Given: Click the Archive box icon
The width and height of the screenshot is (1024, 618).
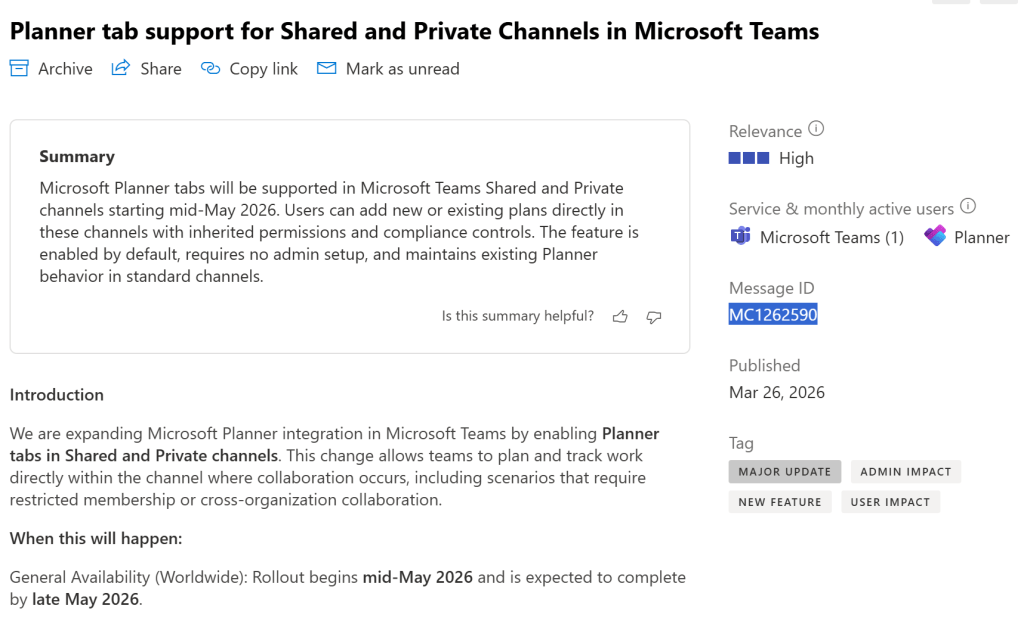Looking at the screenshot, I should click(19, 68).
